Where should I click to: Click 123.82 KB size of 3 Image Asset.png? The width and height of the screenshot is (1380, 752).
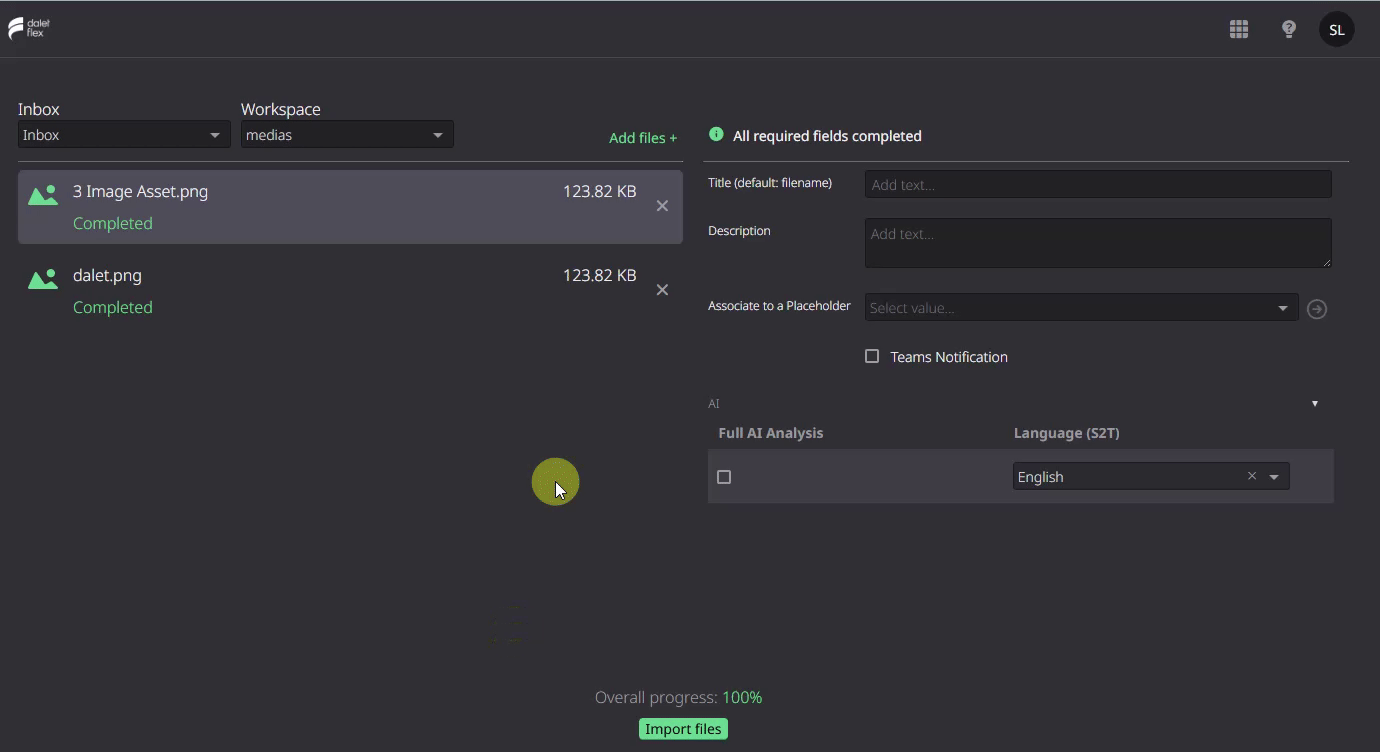(600, 191)
